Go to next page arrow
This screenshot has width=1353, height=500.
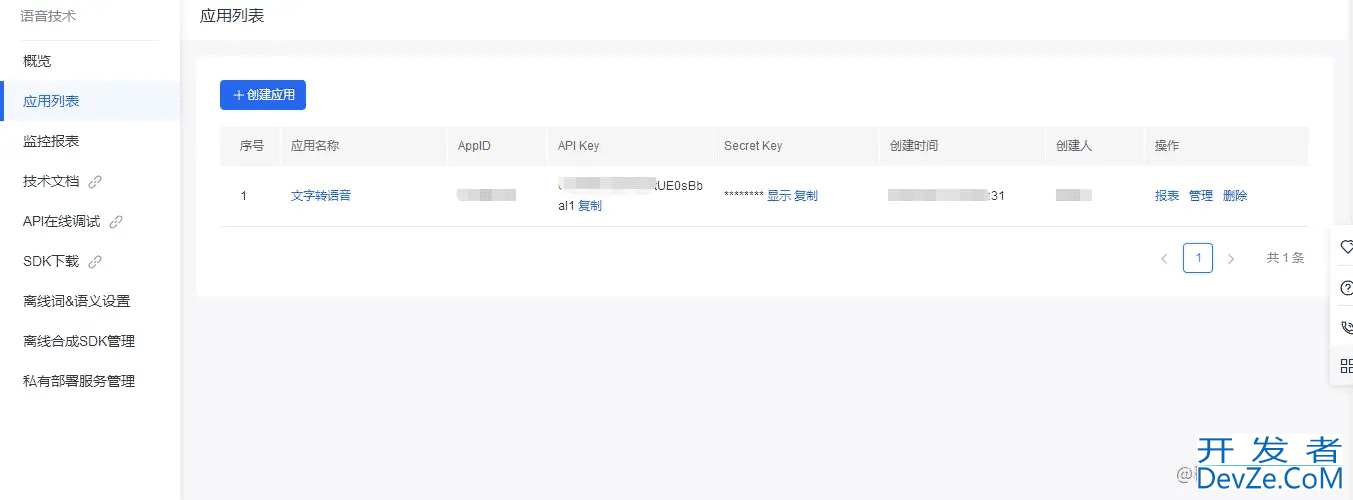pyautogui.click(x=1231, y=258)
